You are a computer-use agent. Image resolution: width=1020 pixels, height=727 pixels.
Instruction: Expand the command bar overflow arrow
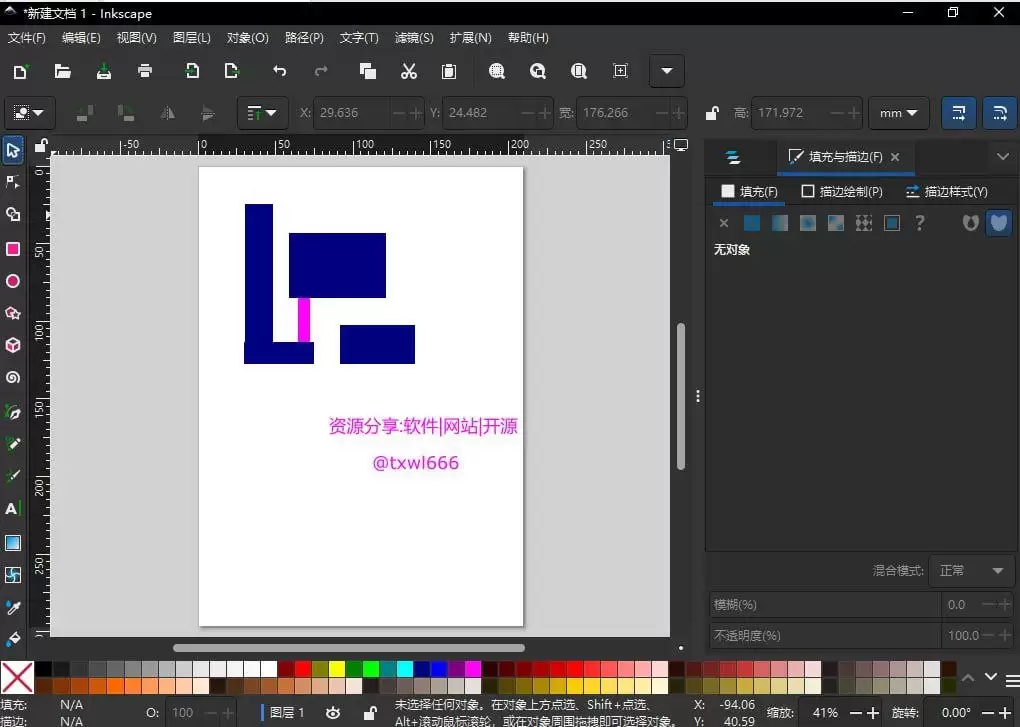[667, 71]
